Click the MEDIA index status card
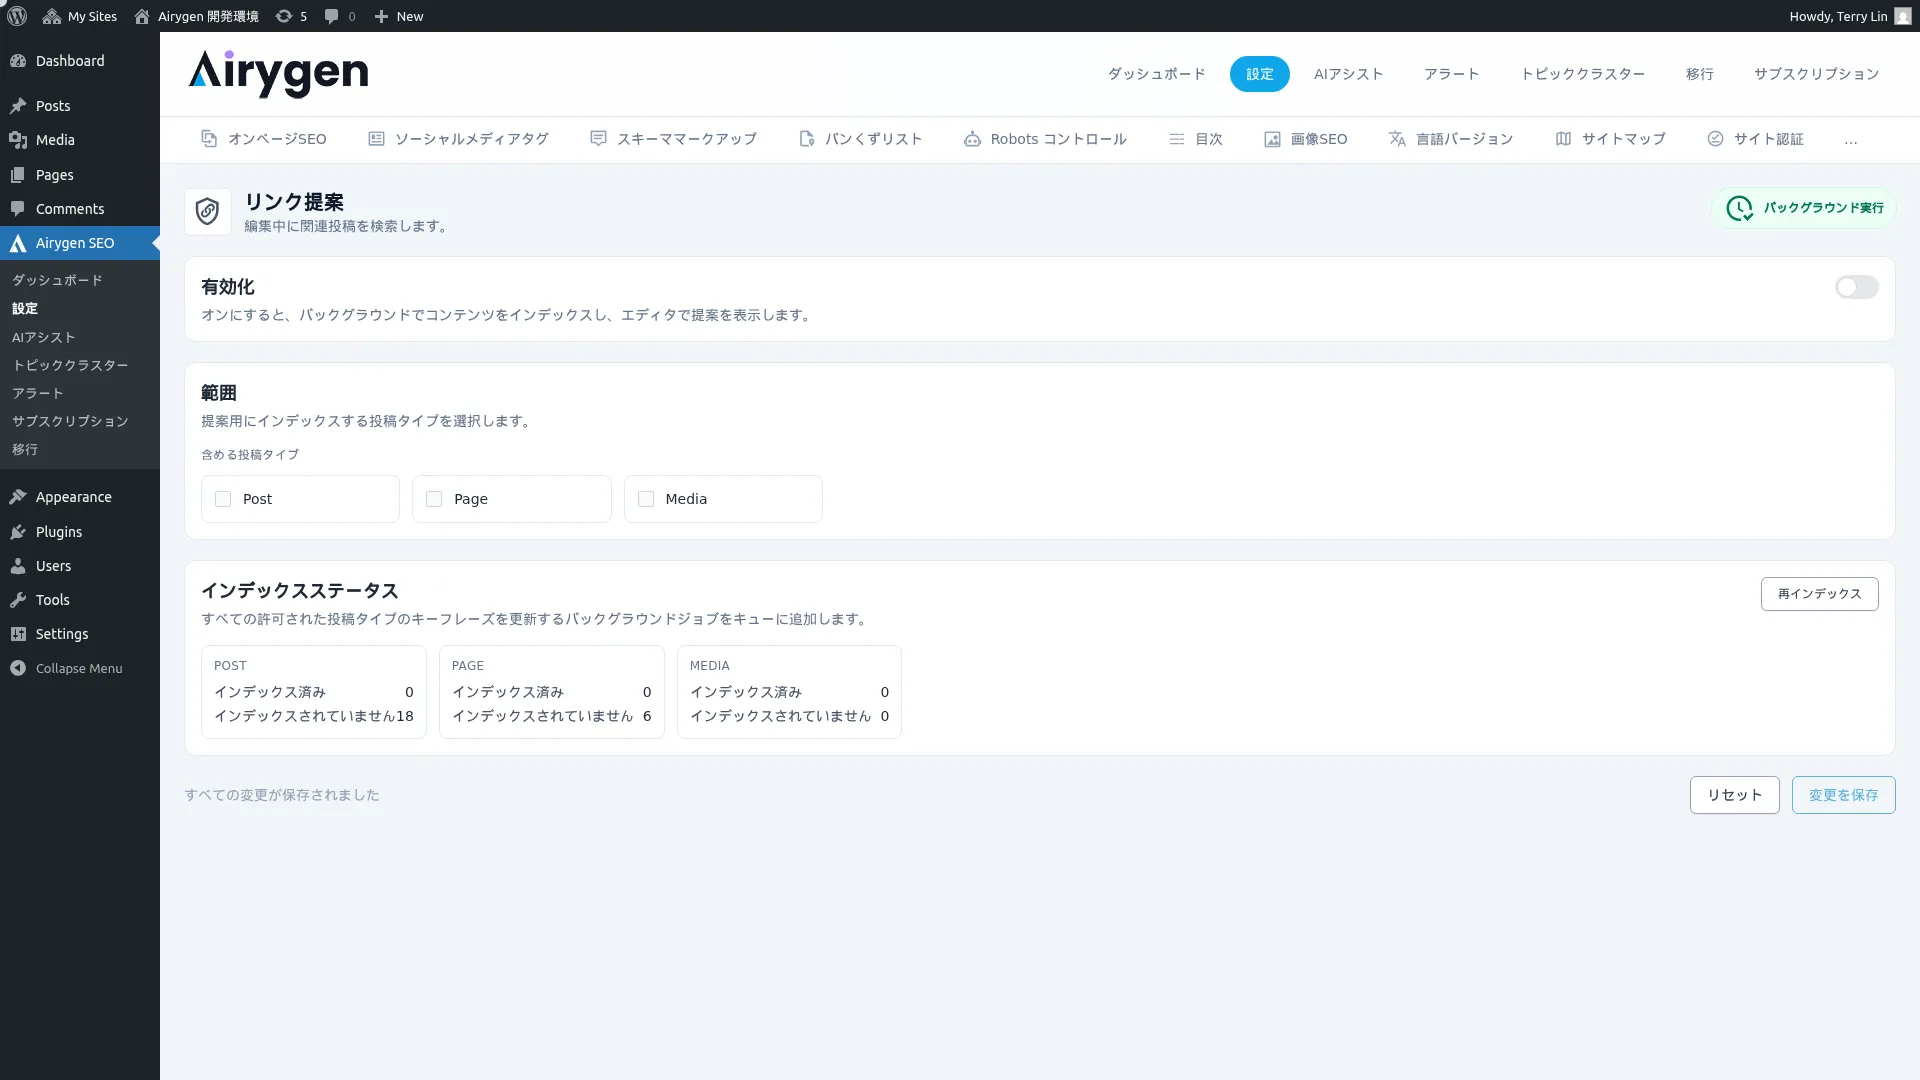 pyautogui.click(x=789, y=692)
